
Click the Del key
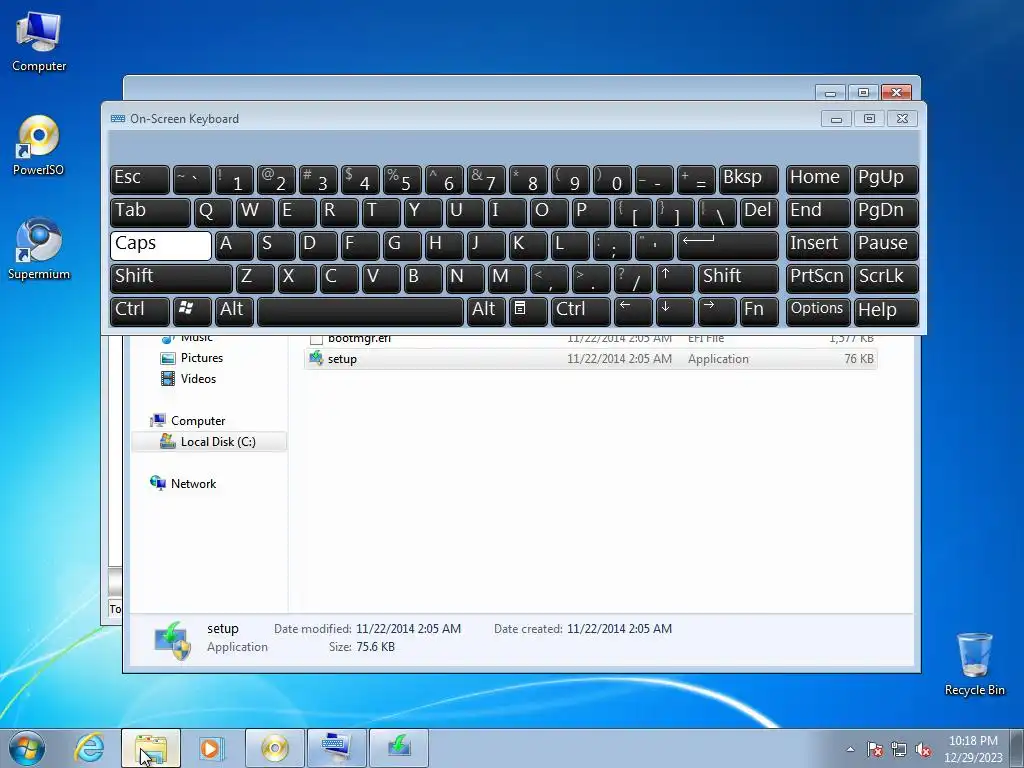pos(759,212)
